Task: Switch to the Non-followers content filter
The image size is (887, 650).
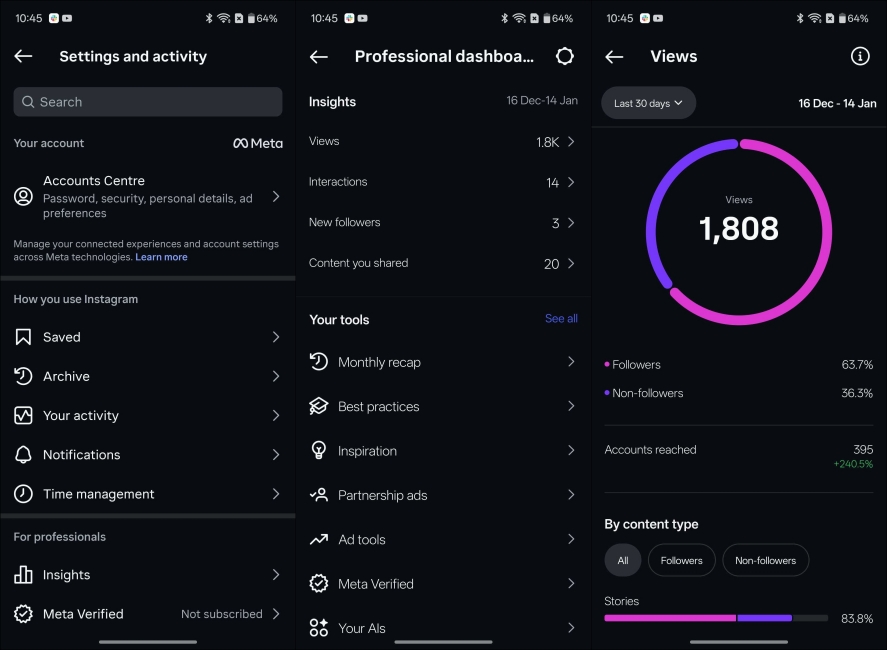Action: point(765,560)
